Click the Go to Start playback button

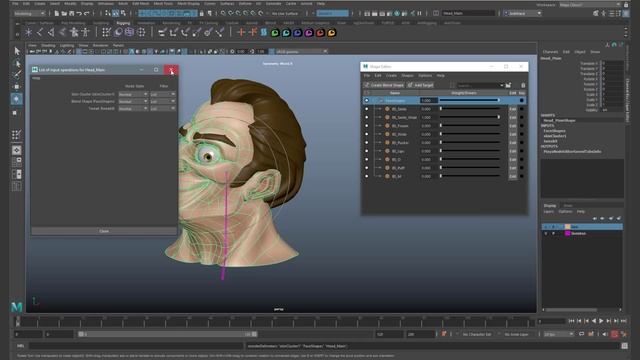click(571, 321)
